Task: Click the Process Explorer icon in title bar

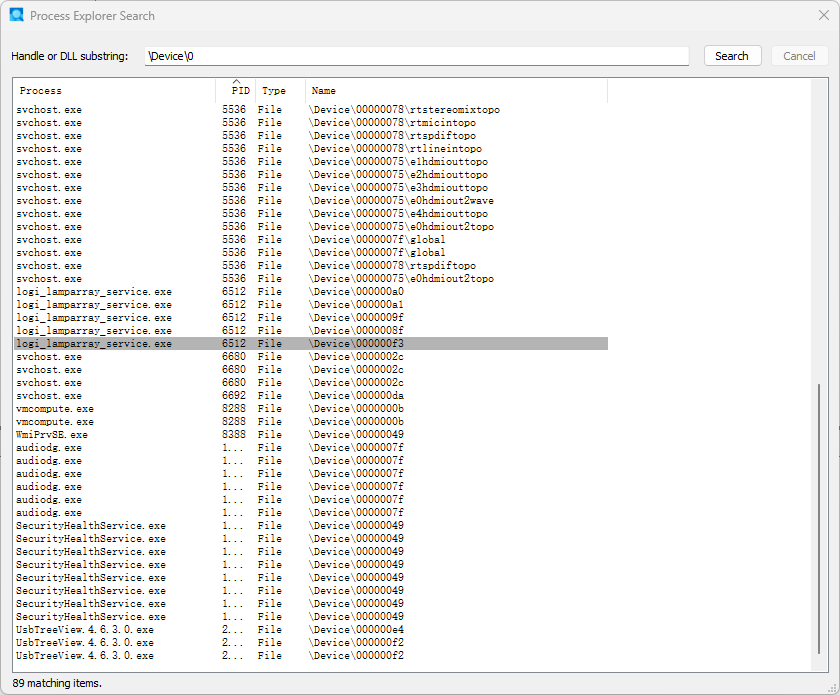Action: 17,15
